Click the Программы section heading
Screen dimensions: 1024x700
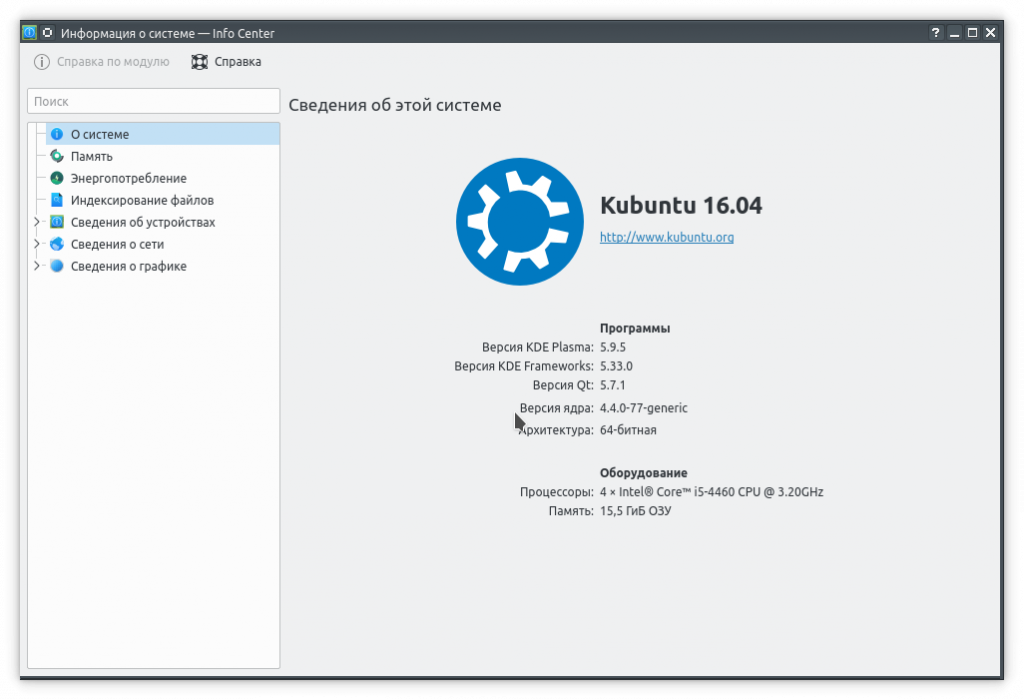[635, 328]
